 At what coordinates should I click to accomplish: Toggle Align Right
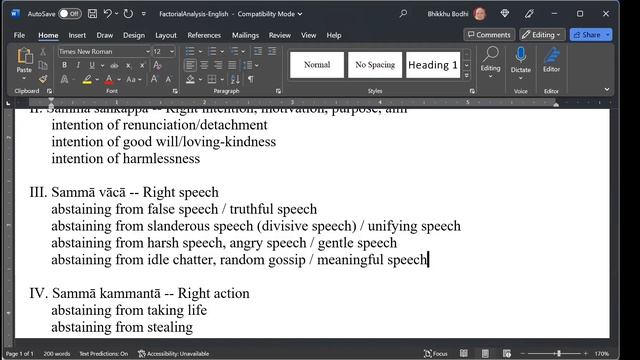pyautogui.click(x=218, y=65)
